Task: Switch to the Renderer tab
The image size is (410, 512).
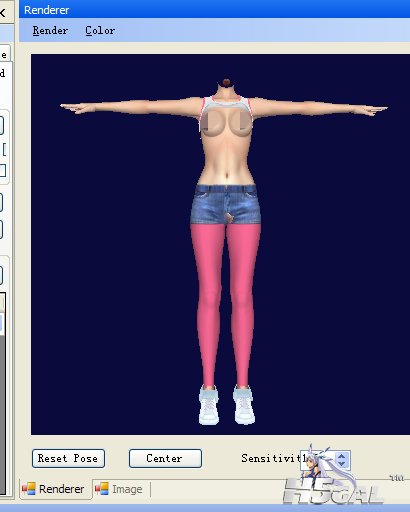Action: click(55, 489)
